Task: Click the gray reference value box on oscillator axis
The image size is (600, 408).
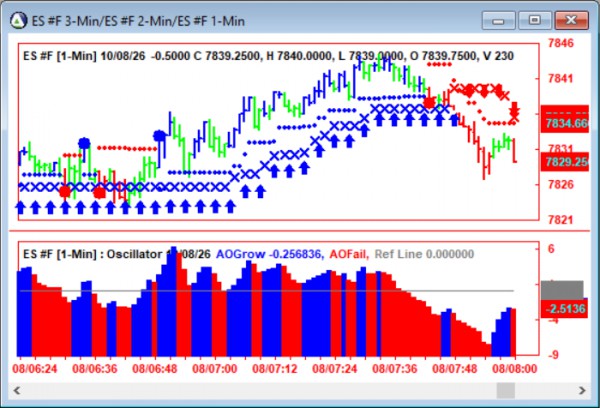Action: pyautogui.click(x=562, y=290)
